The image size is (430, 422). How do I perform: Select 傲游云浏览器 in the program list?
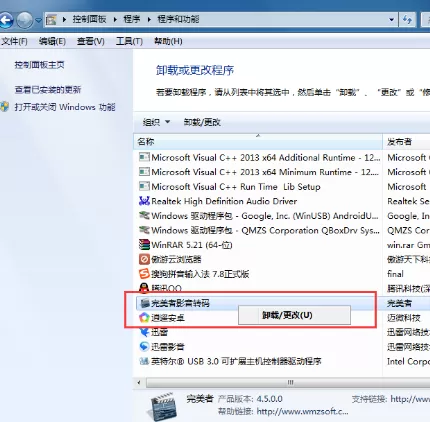(176, 259)
